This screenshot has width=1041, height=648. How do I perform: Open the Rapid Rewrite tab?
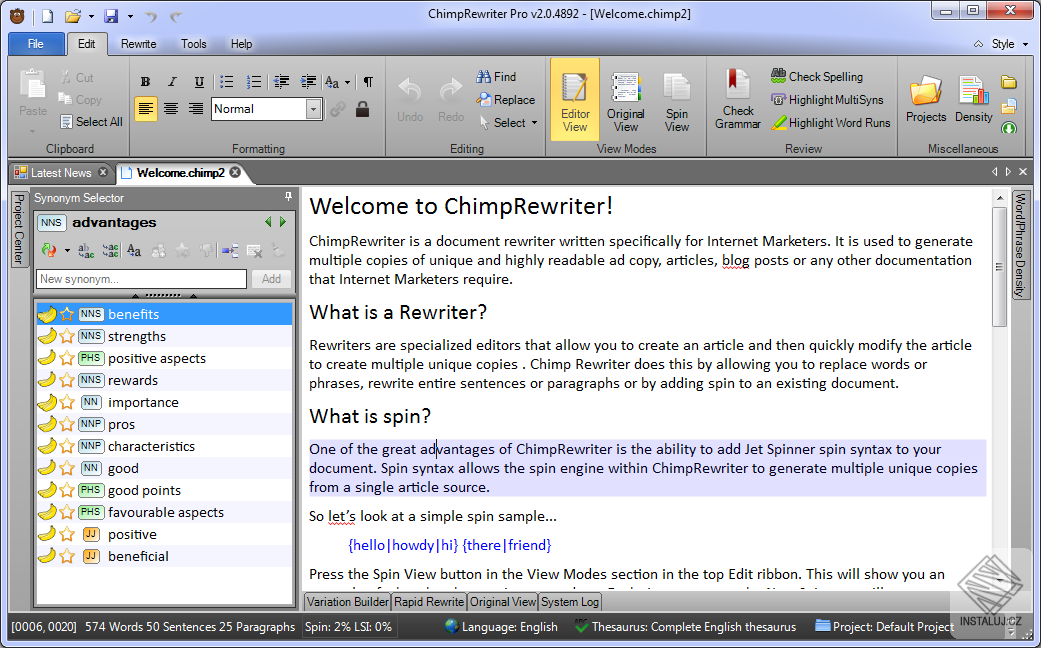[429, 602]
